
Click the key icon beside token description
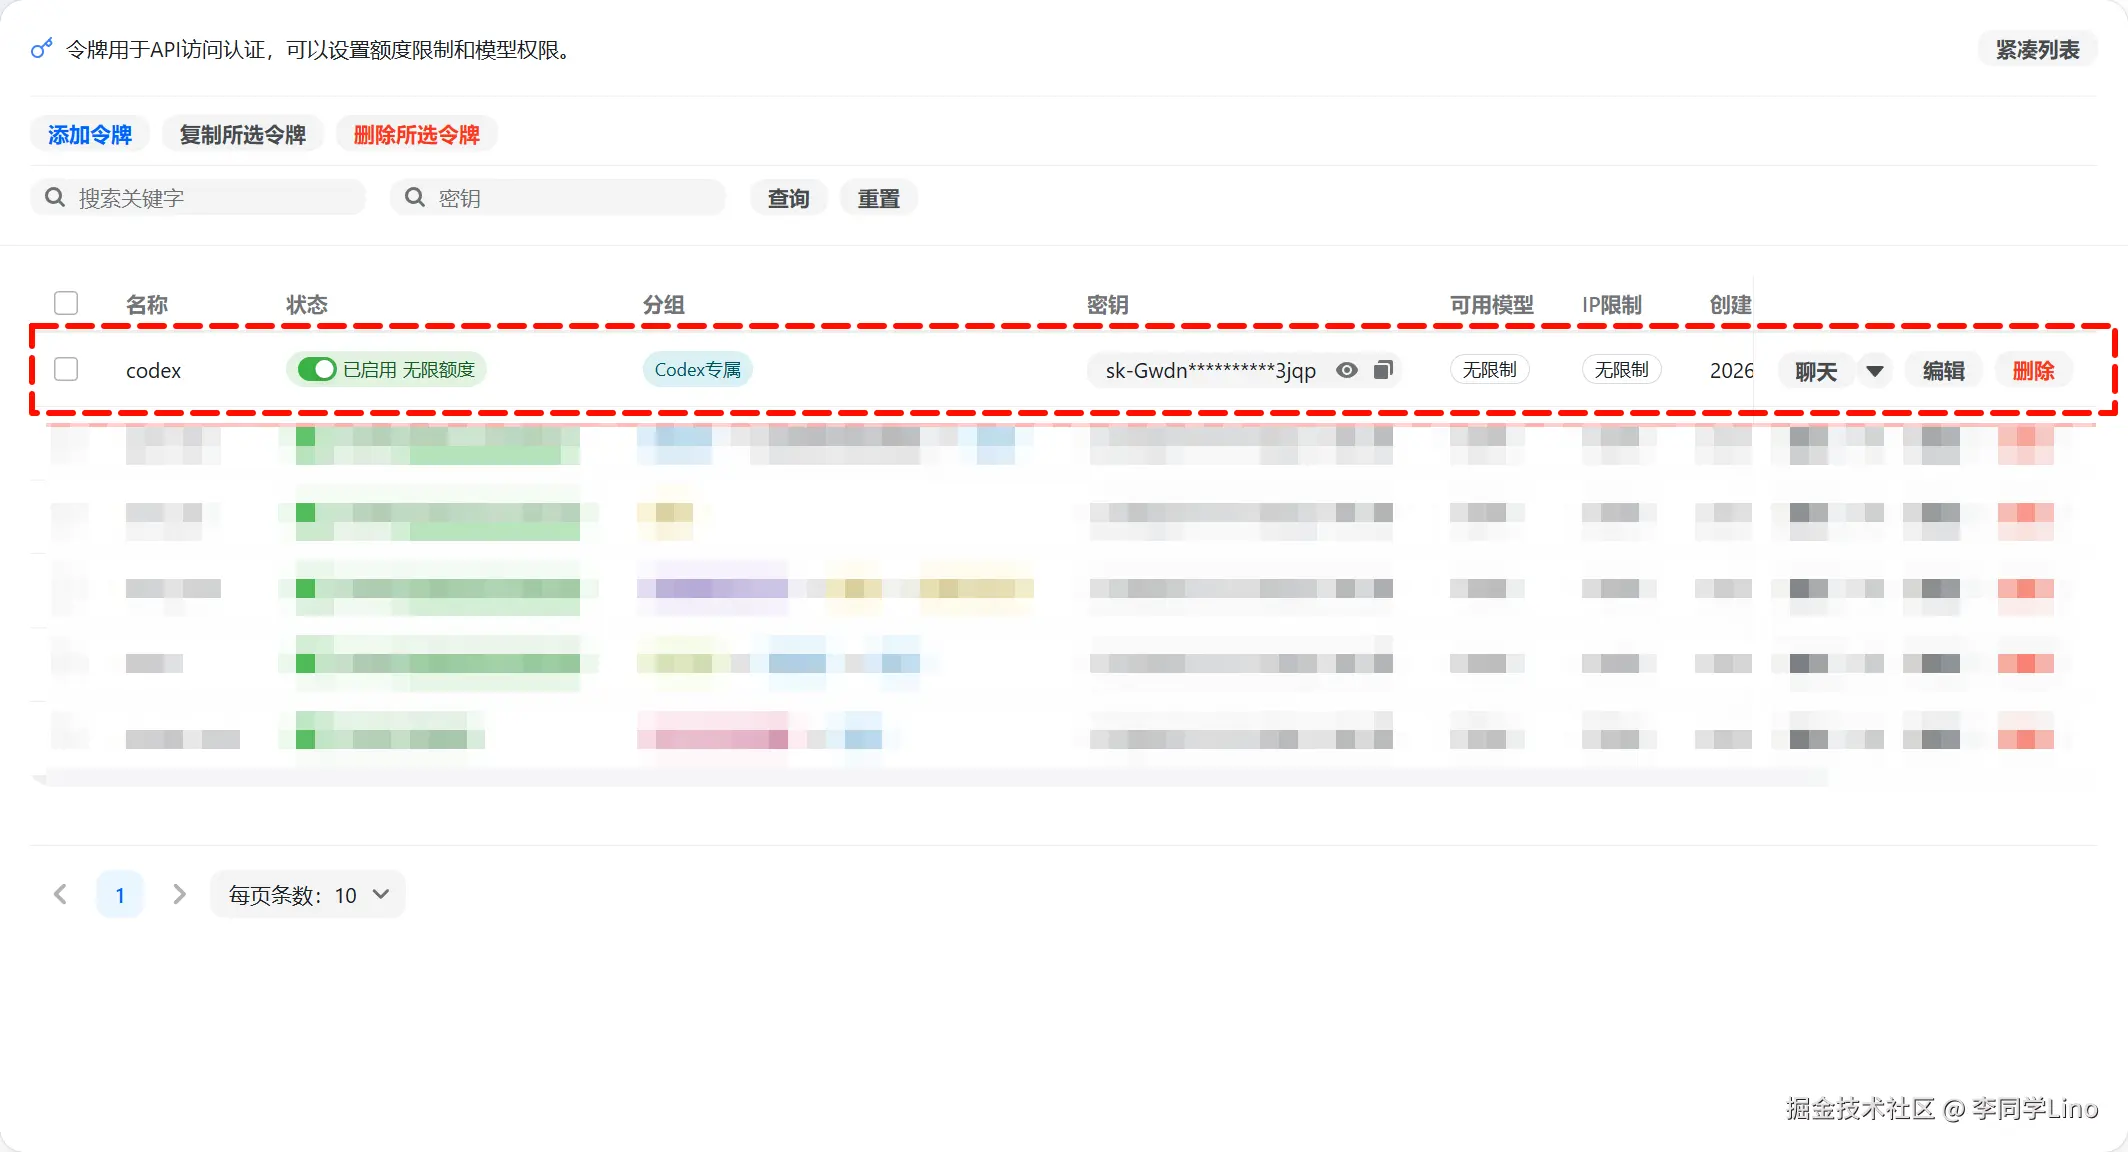[x=41, y=48]
